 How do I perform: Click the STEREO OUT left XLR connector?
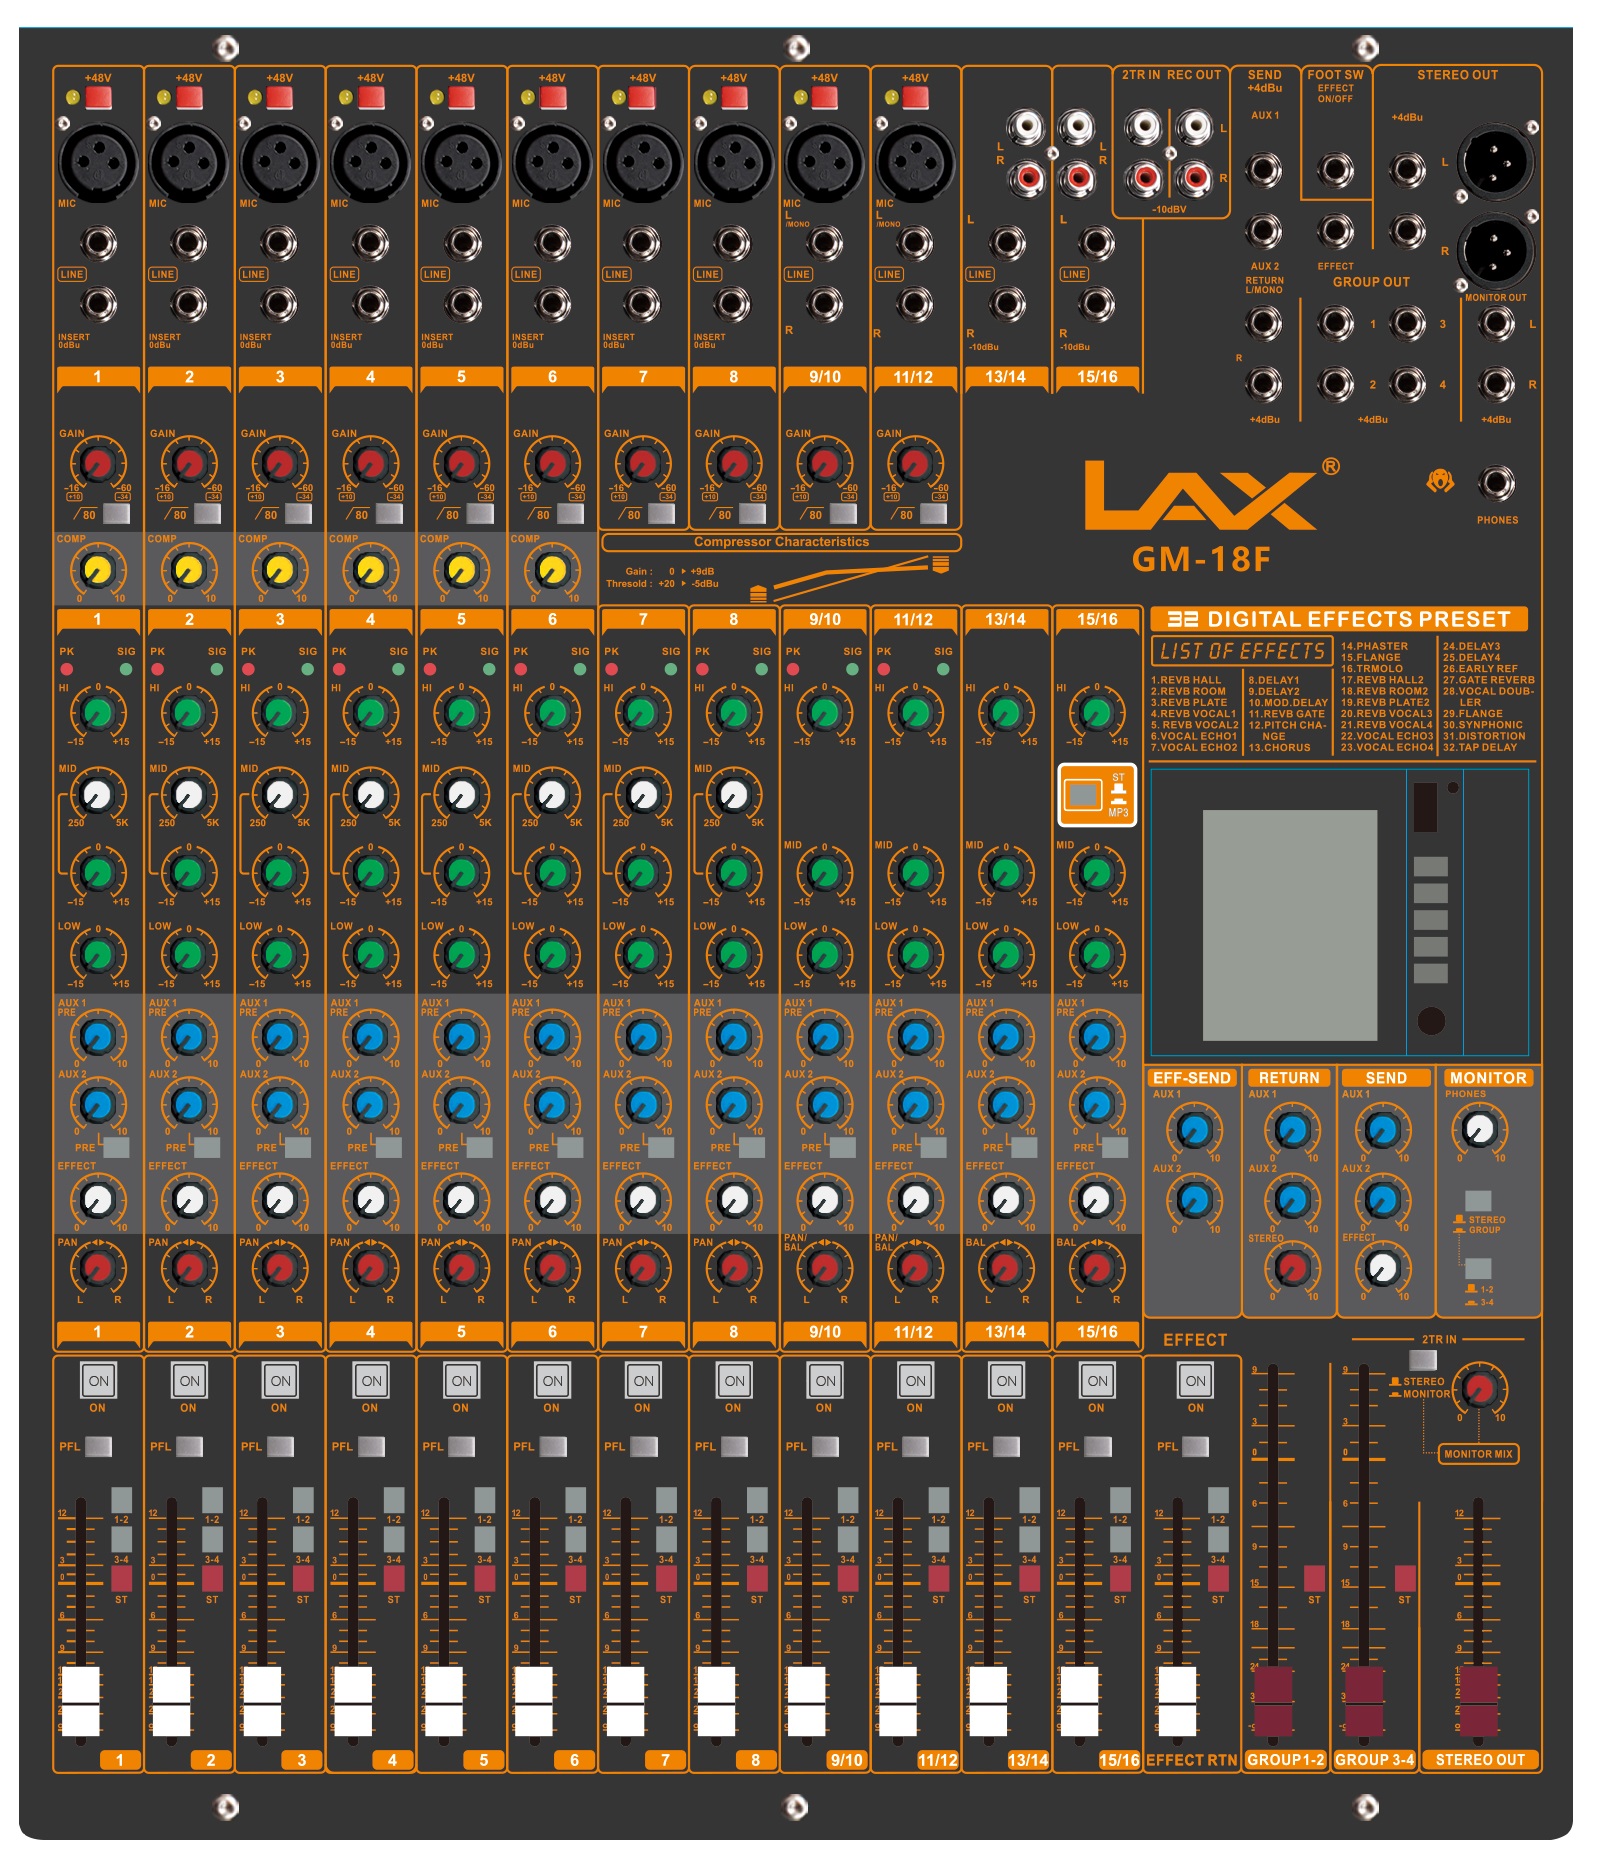point(1494,161)
